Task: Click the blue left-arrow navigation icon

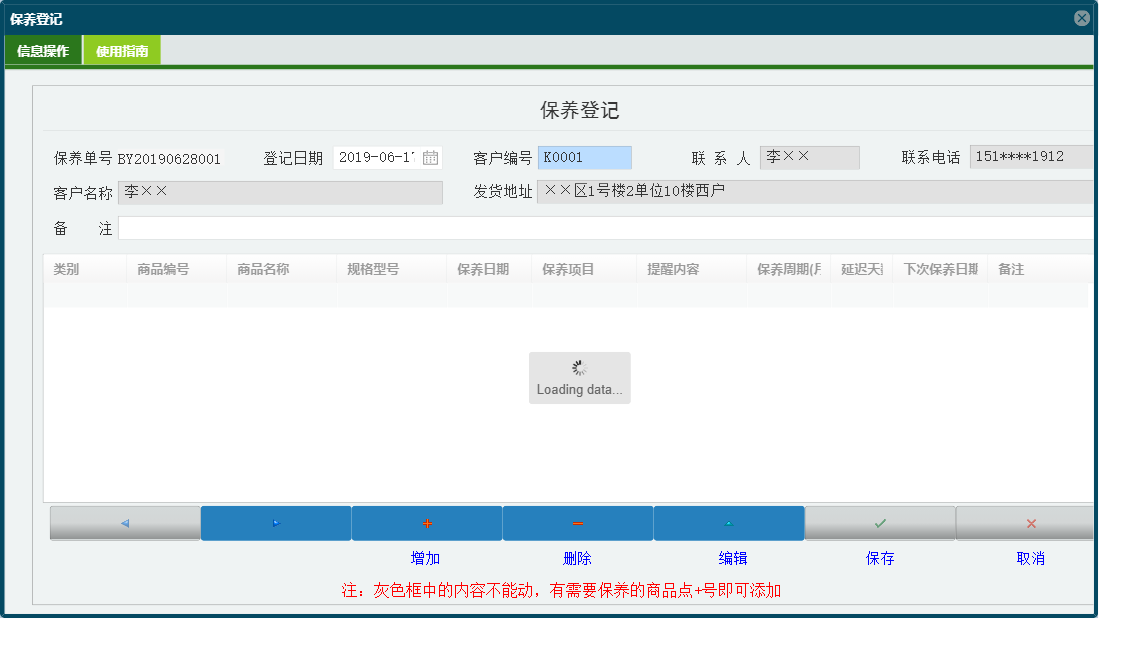Action: click(x=124, y=522)
